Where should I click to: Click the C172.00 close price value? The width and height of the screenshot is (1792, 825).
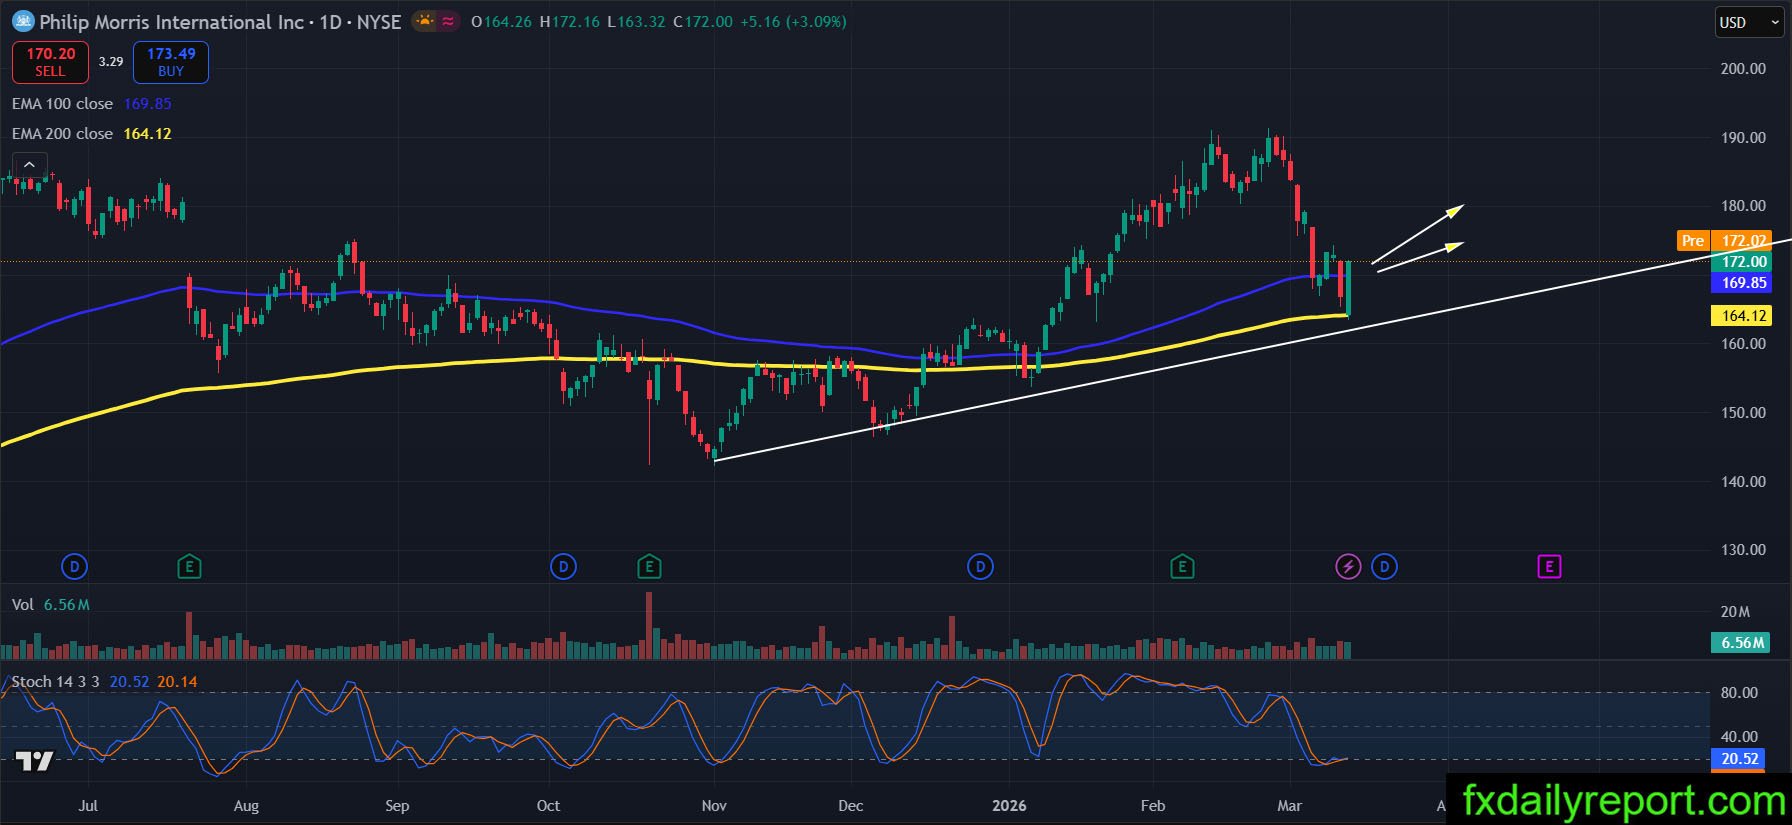[703, 22]
